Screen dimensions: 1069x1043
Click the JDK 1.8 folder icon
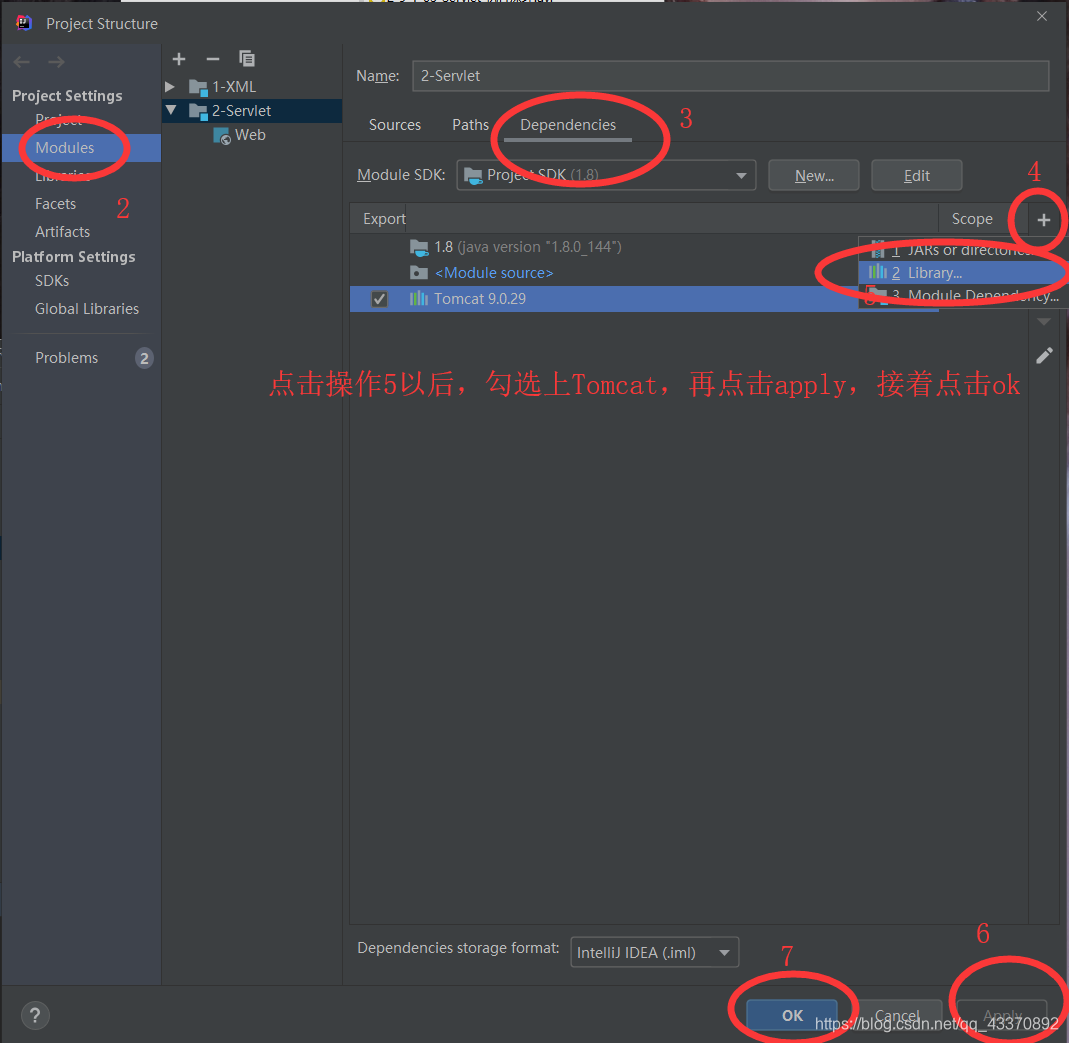click(x=419, y=247)
